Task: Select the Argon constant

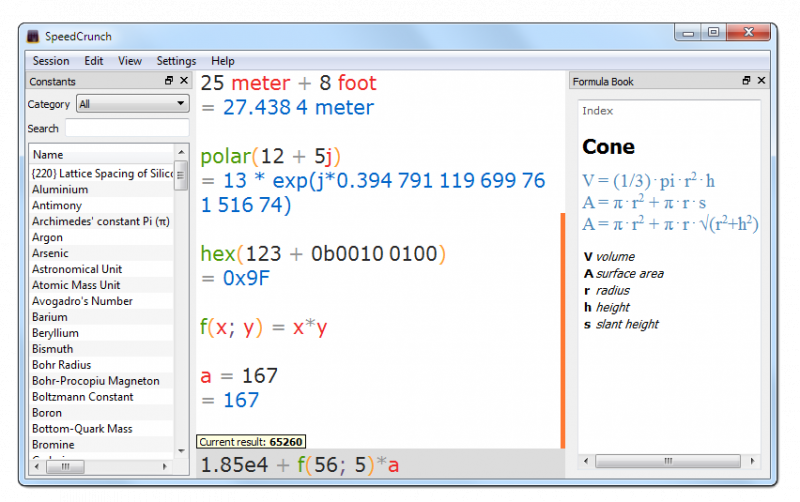Action: (x=102, y=237)
